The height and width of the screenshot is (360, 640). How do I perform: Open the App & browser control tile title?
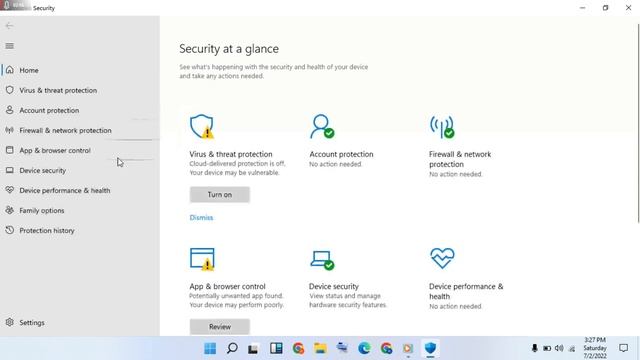click(x=227, y=287)
